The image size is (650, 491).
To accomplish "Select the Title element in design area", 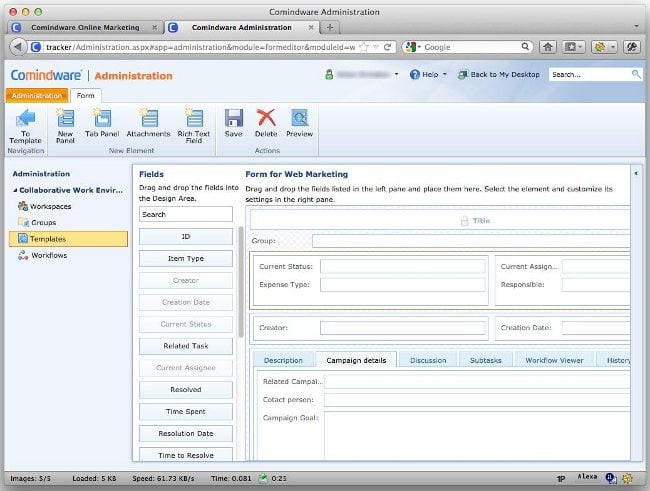I will coord(440,221).
